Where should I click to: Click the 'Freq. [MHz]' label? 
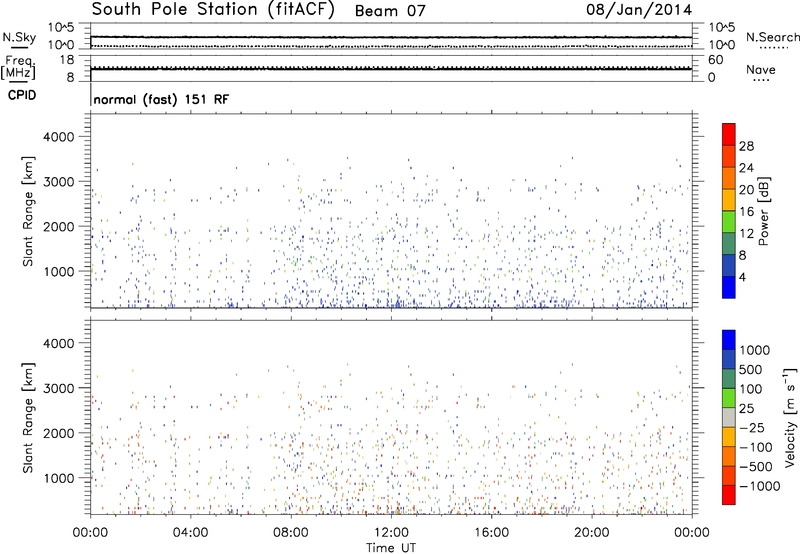click(18, 68)
